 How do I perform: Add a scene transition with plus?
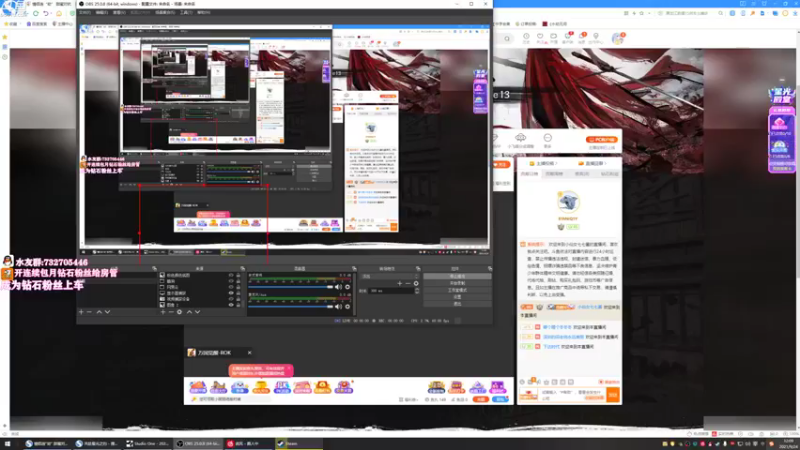coord(399,283)
